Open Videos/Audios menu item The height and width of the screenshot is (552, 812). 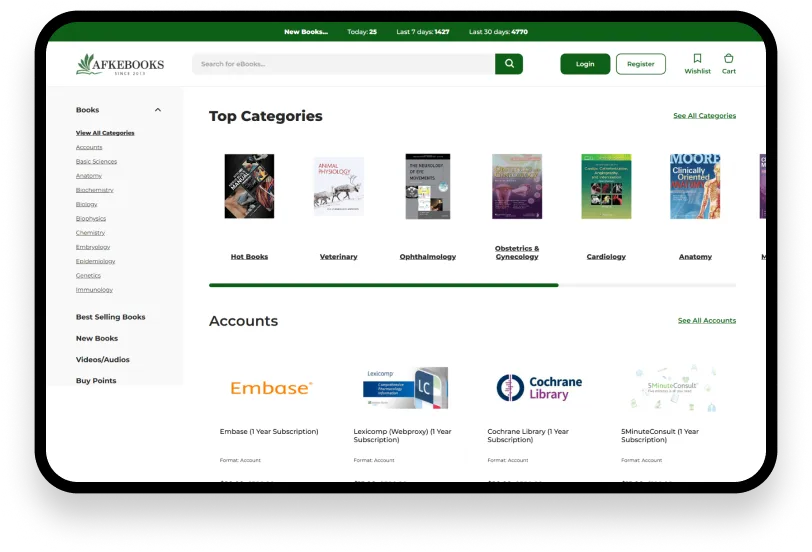[103, 359]
